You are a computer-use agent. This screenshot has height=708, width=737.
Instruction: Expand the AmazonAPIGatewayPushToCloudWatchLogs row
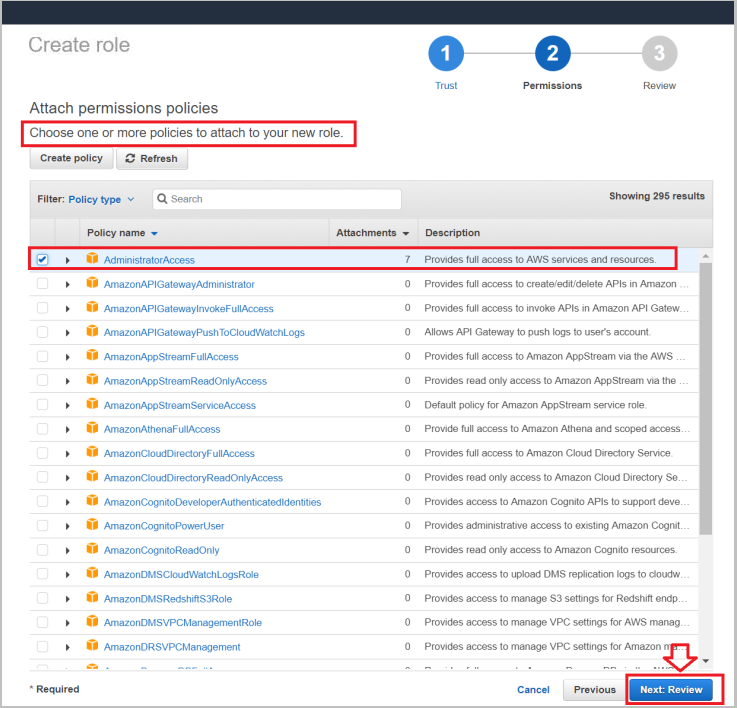pyautogui.click(x=68, y=333)
